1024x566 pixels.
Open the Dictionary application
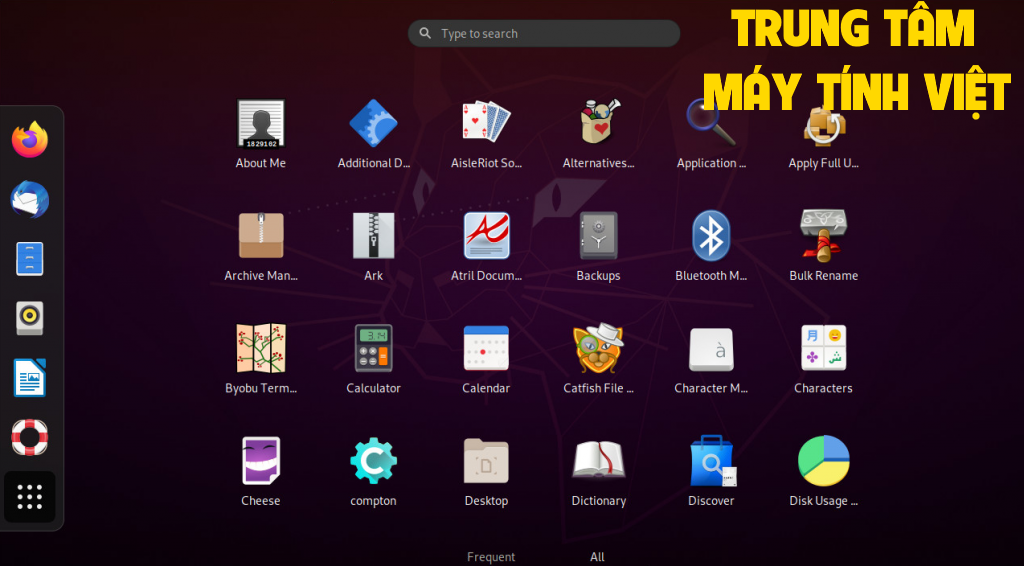[x=598, y=462]
